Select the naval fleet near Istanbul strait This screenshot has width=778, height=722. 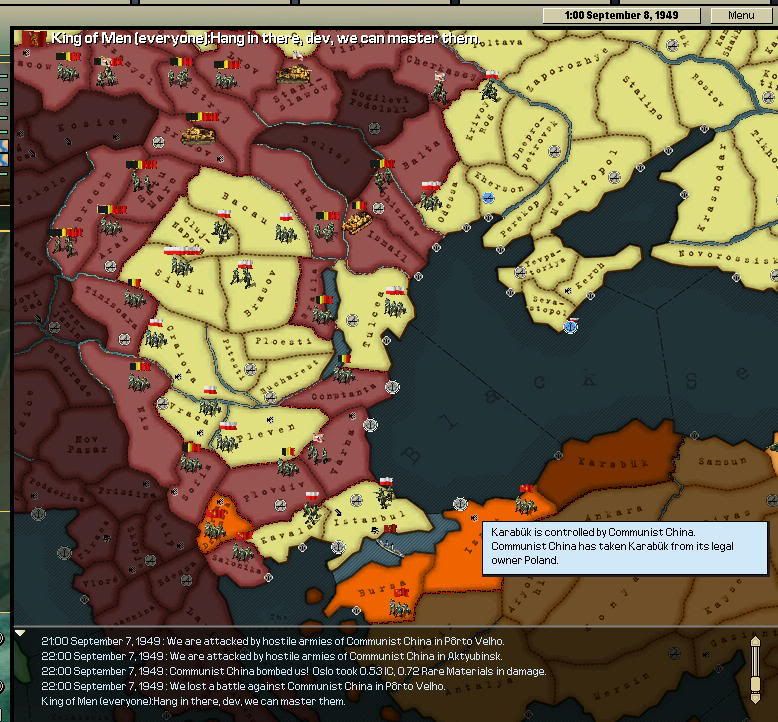(390, 547)
